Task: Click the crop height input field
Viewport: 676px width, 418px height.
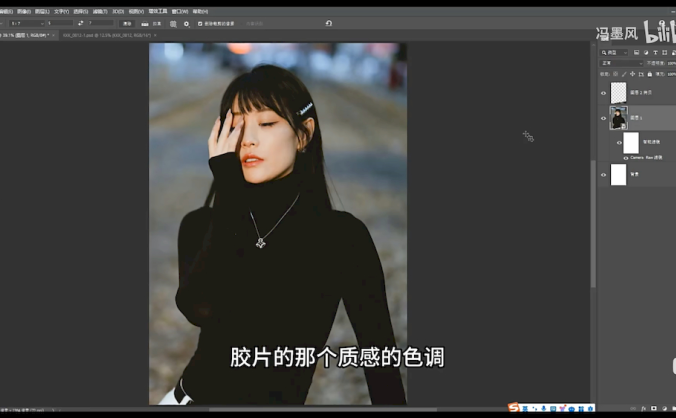Action: point(100,23)
